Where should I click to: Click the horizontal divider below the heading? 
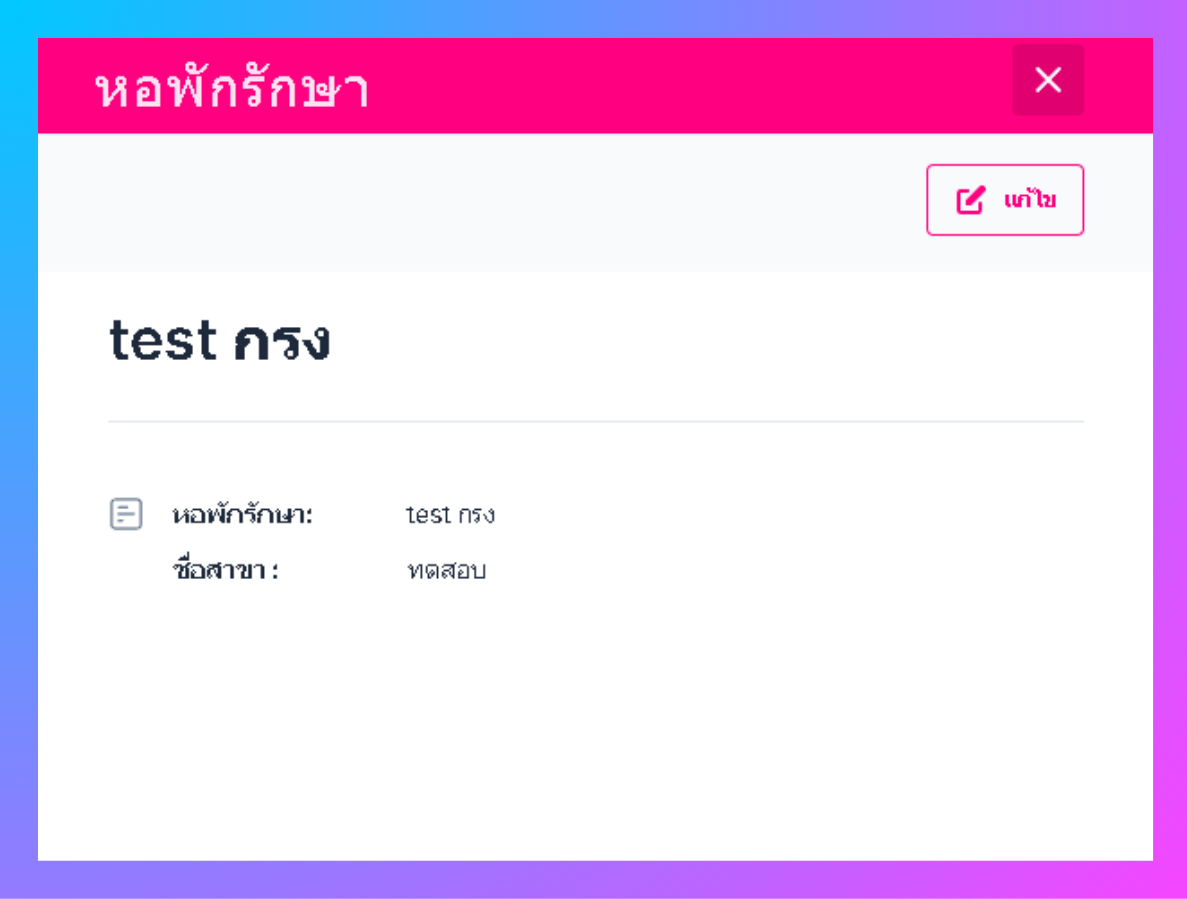(595, 422)
